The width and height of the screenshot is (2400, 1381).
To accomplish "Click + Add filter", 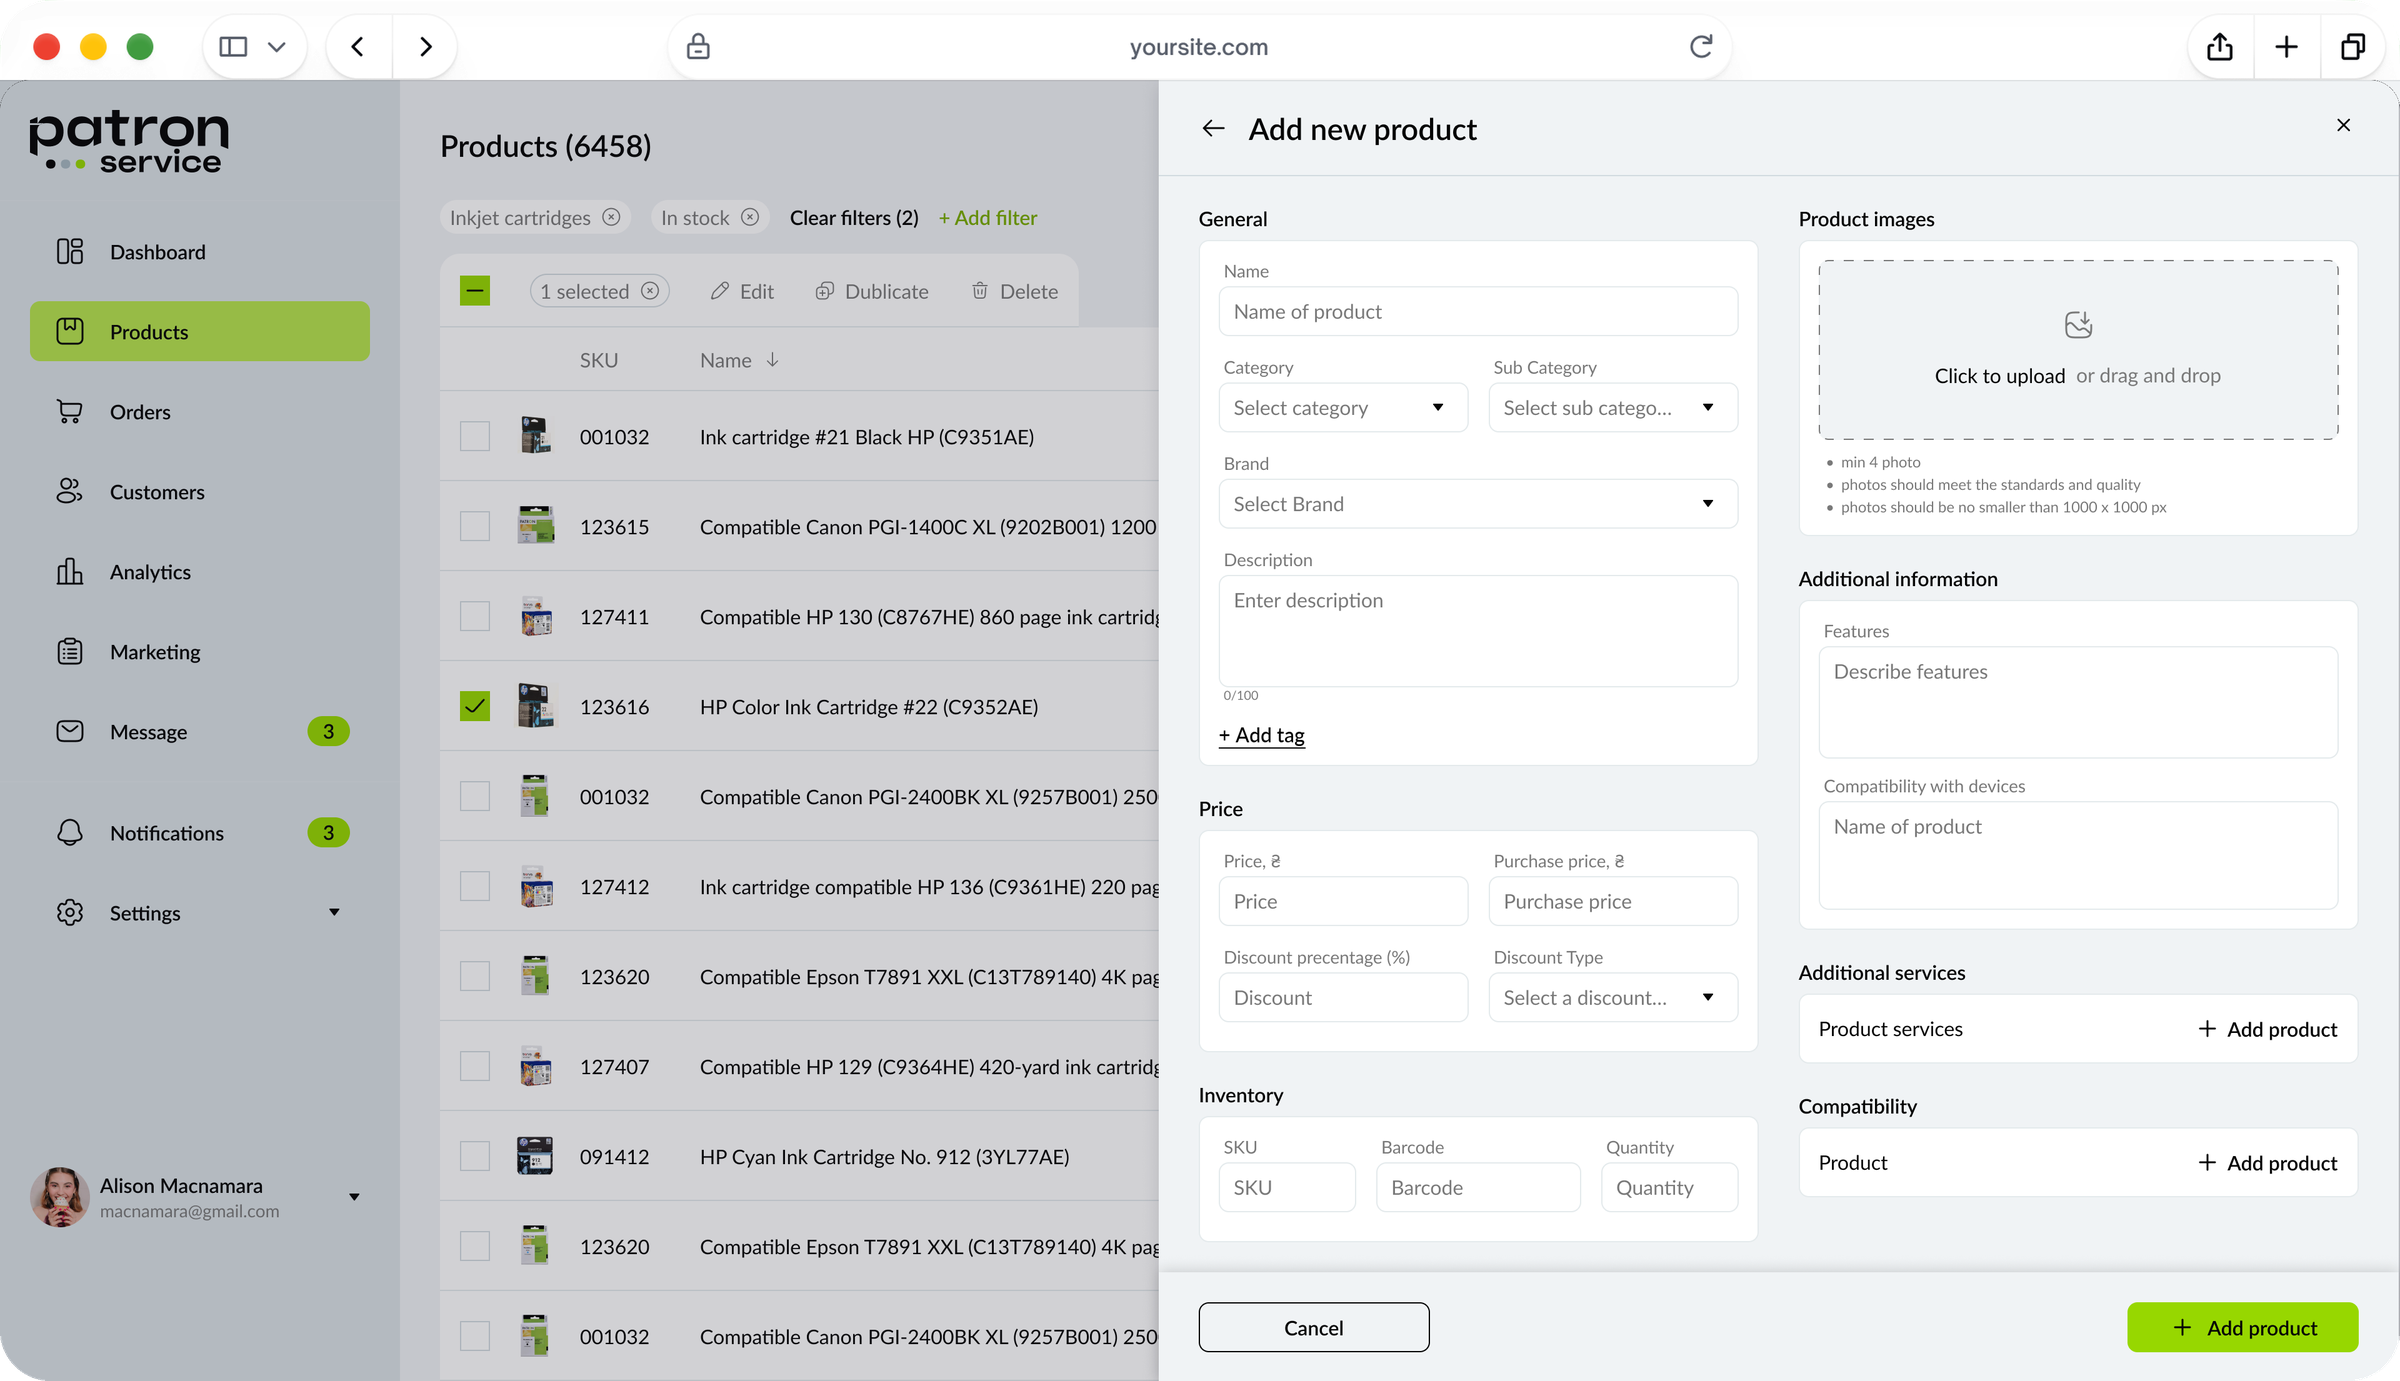I will pos(987,217).
